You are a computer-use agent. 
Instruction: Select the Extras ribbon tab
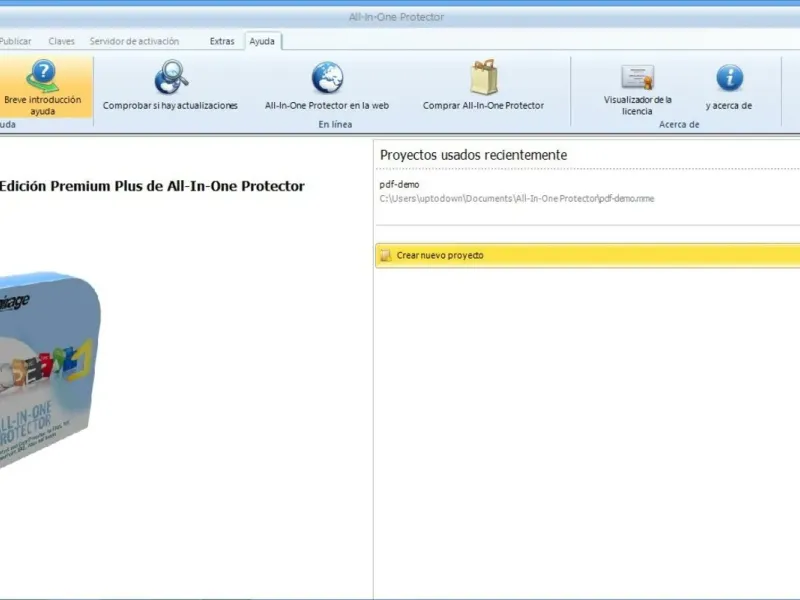tap(222, 41)
